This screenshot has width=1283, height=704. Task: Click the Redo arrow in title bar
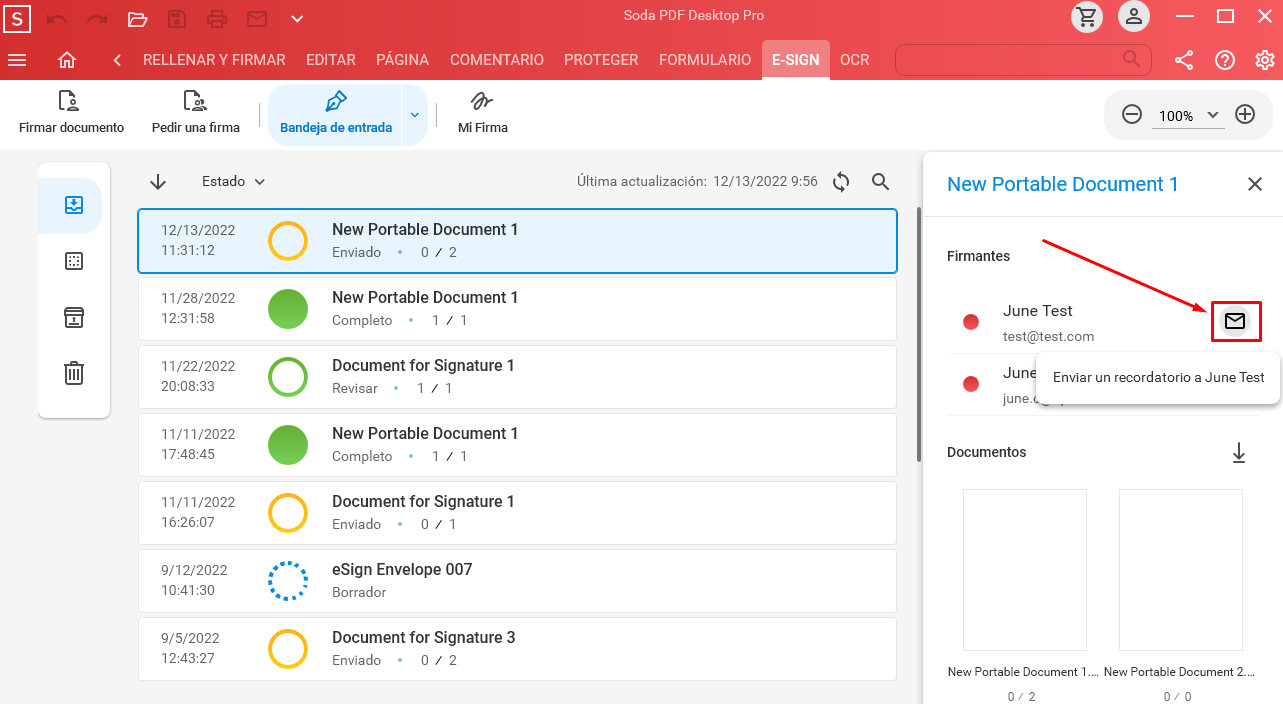tap(97, 18)
